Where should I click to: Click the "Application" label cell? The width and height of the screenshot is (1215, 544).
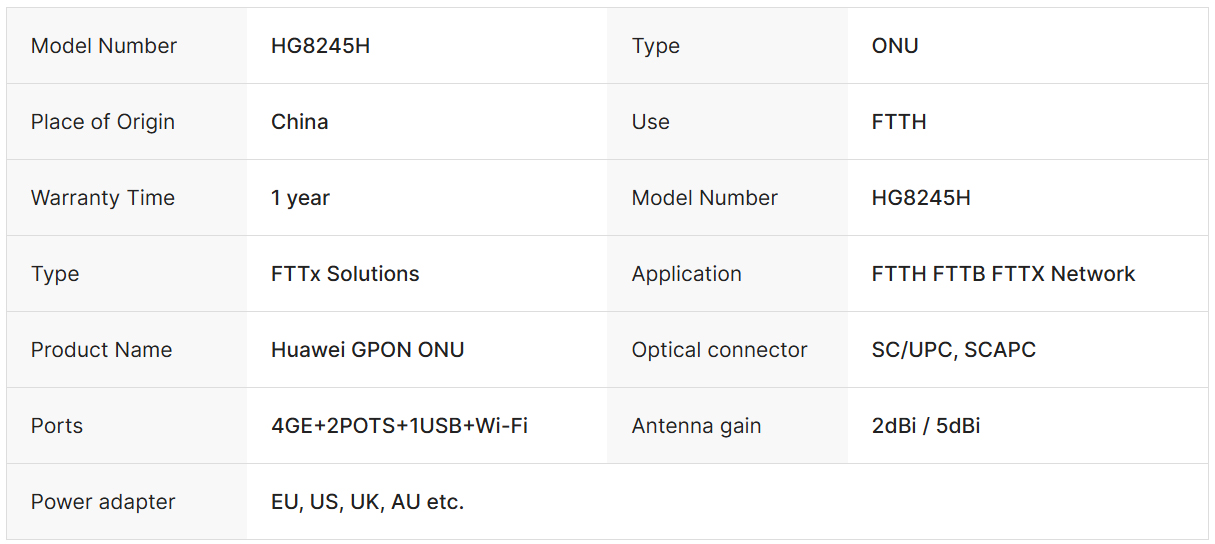tap(687, 274)
